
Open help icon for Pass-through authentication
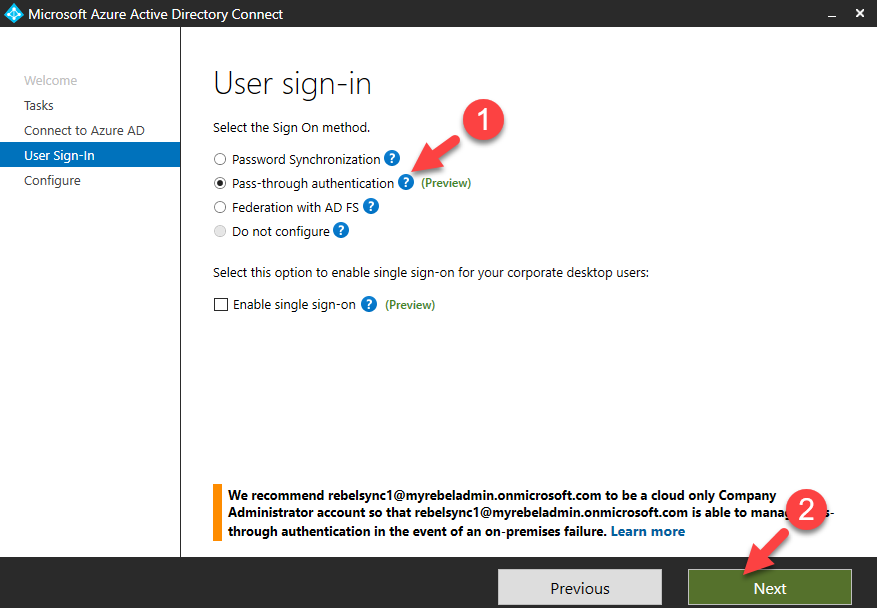406,182
